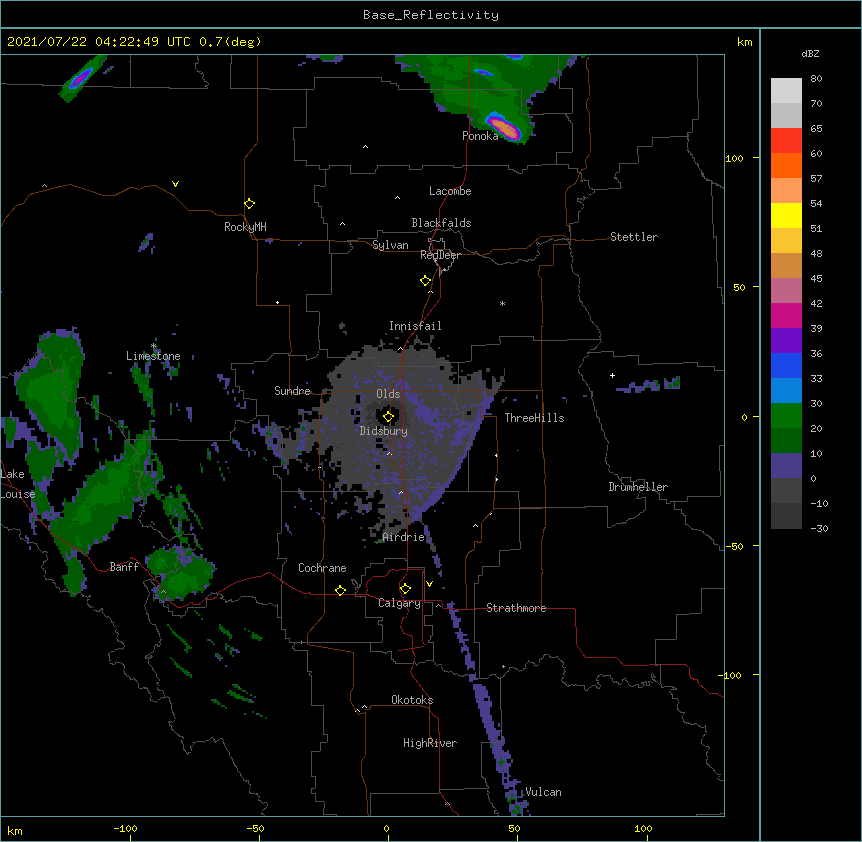Click the RedDeer label

(x=440, y=255)
